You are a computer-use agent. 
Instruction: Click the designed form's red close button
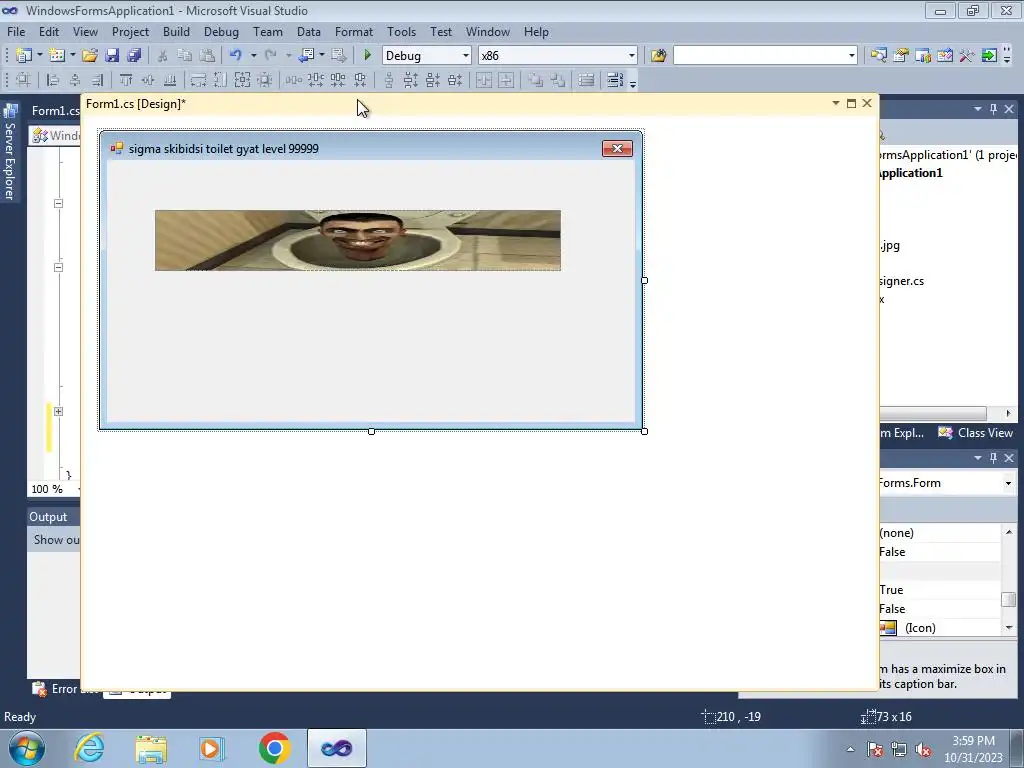tap(617, 148)
